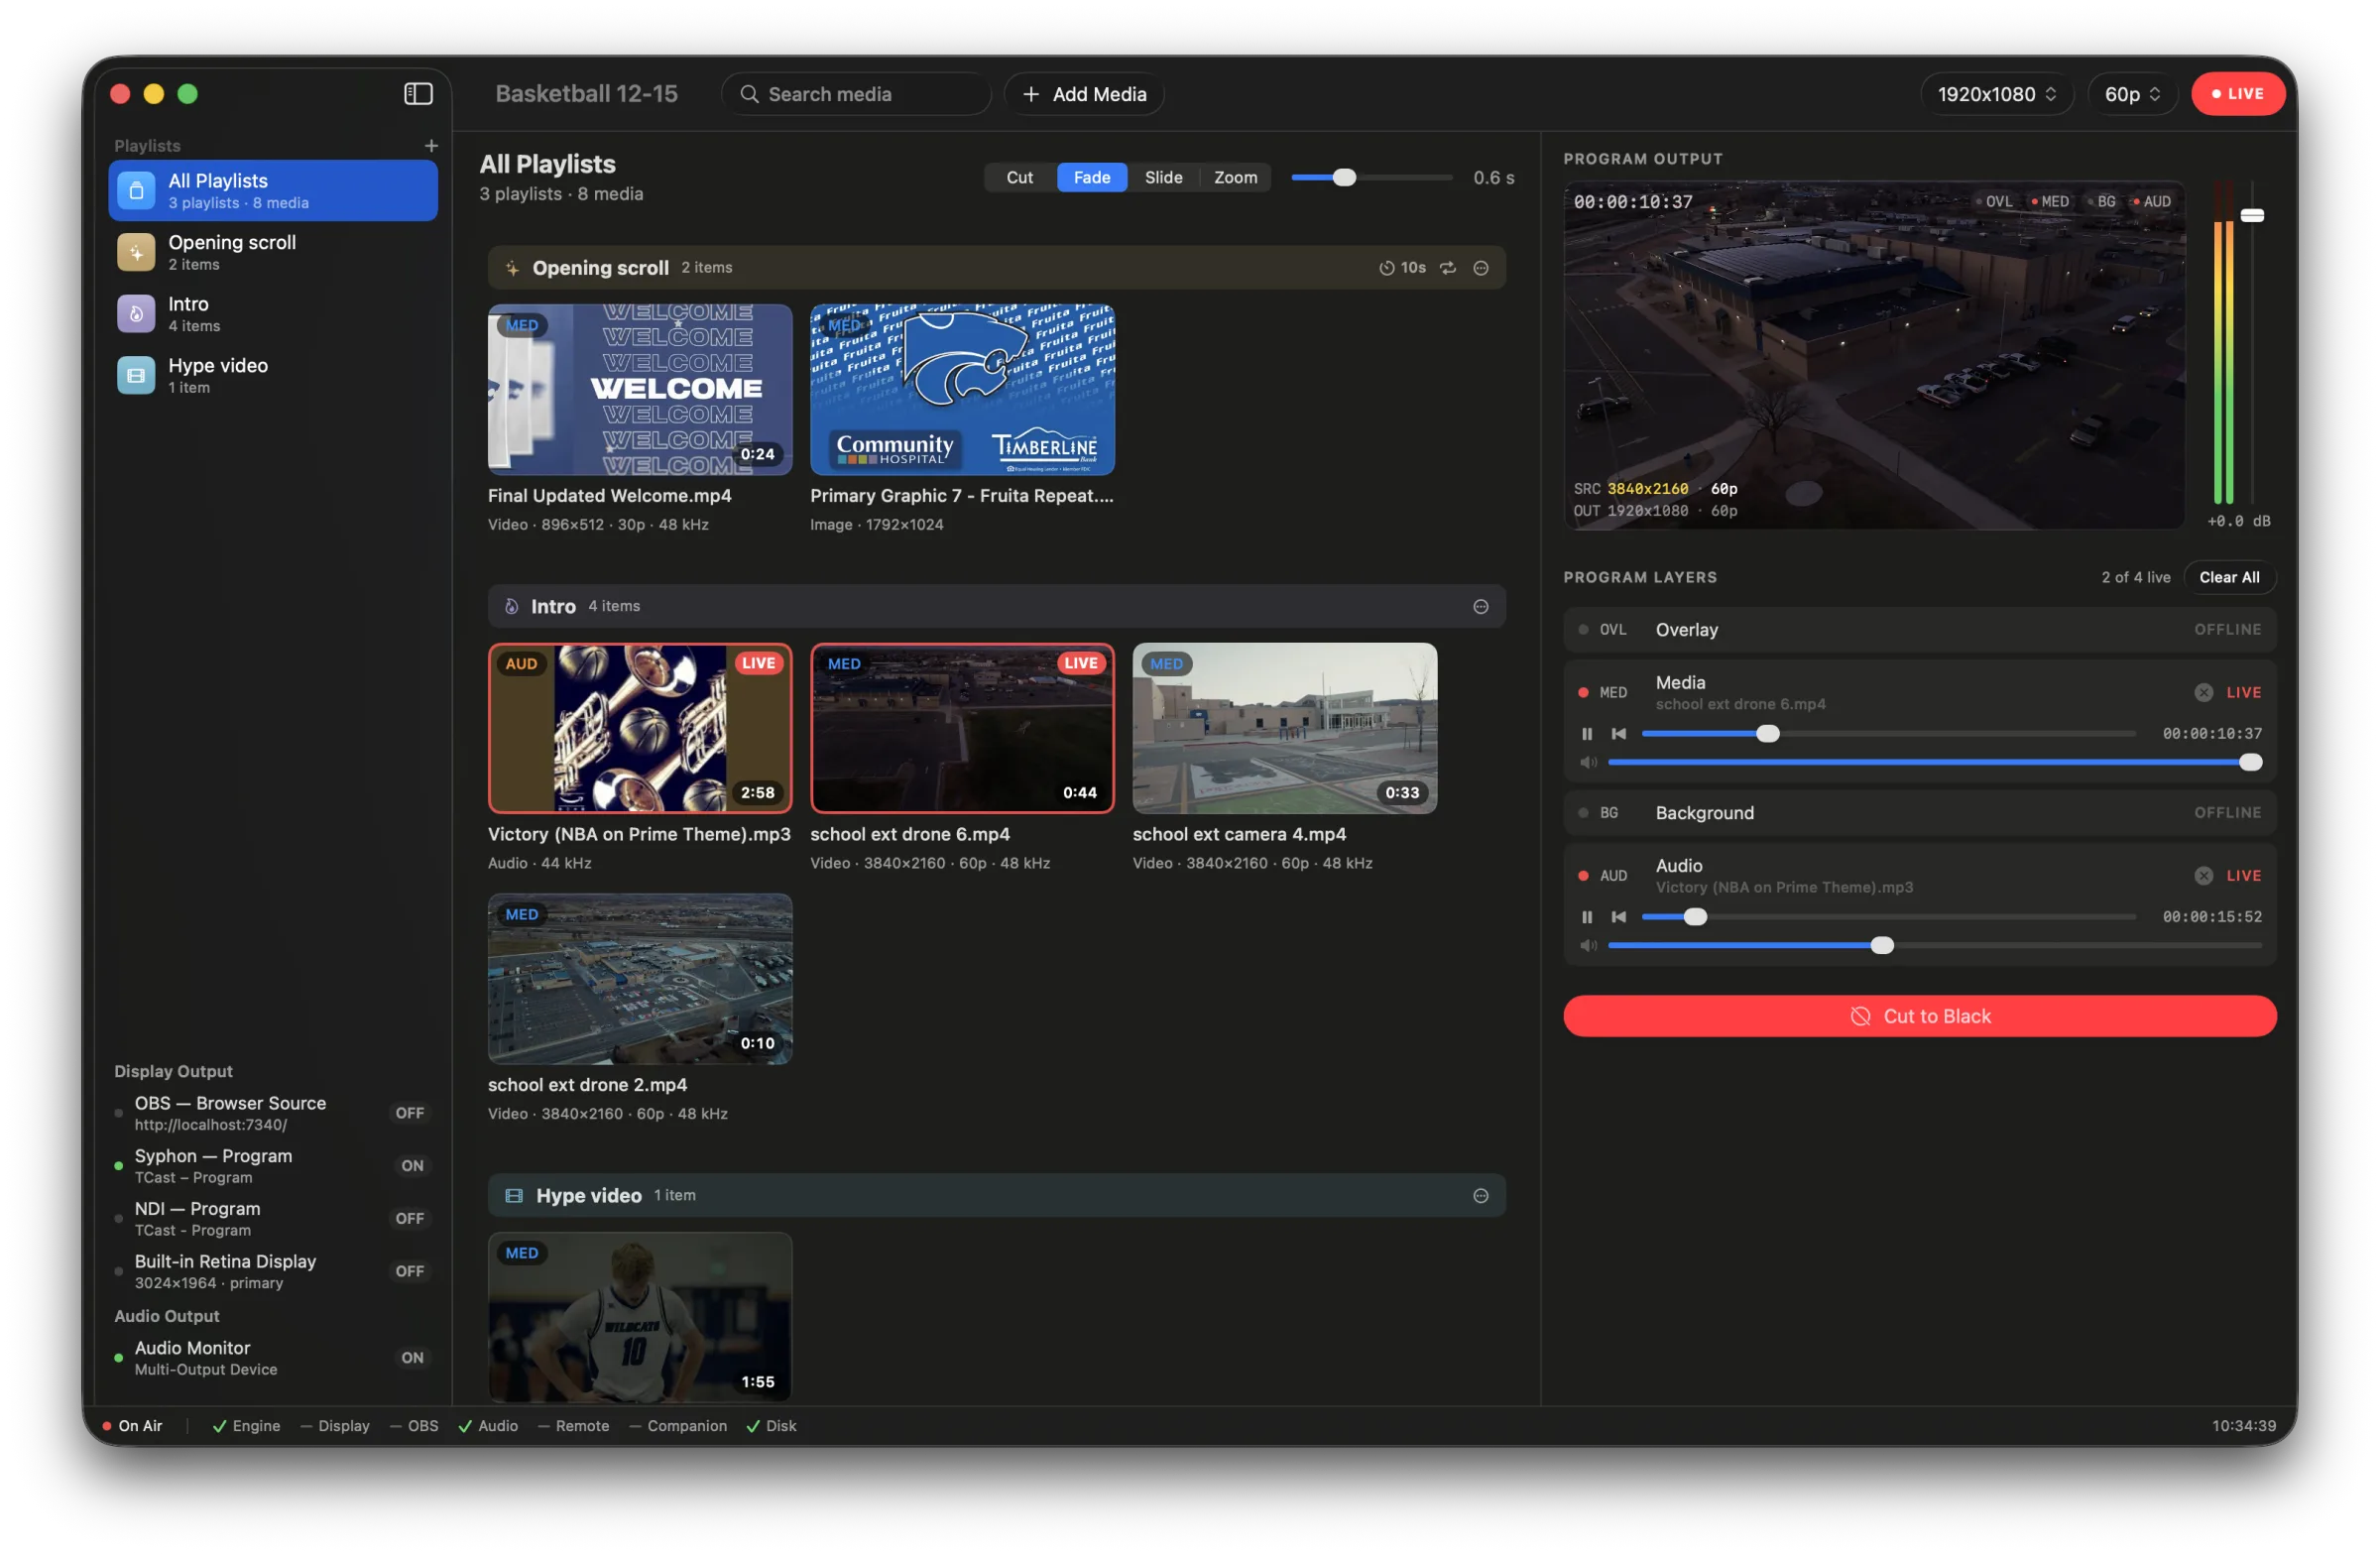The image size is (2380, 1555).
Task: Click the program output preview video
Action: (1874, 356)
